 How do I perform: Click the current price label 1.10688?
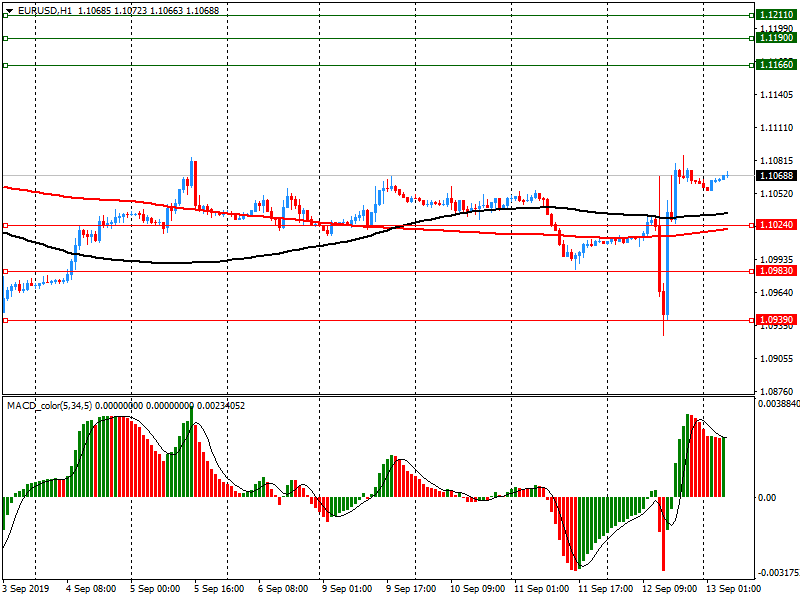click(777, 176)
